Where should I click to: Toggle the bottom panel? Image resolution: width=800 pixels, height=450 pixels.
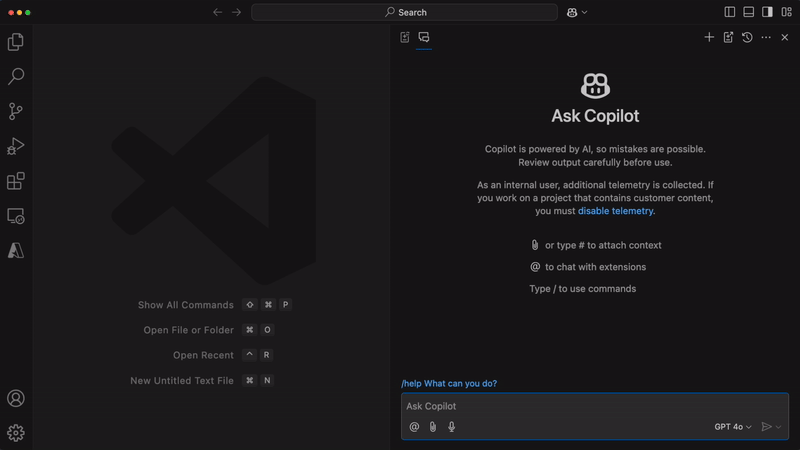coord(748,12)
